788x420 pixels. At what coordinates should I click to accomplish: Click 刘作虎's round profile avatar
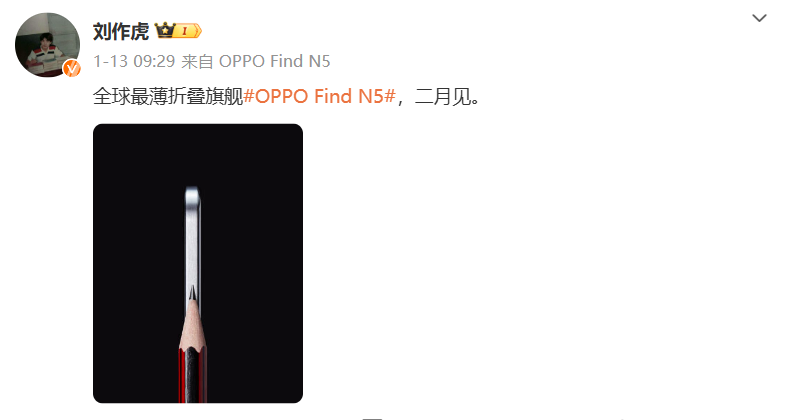click(47, 45)
